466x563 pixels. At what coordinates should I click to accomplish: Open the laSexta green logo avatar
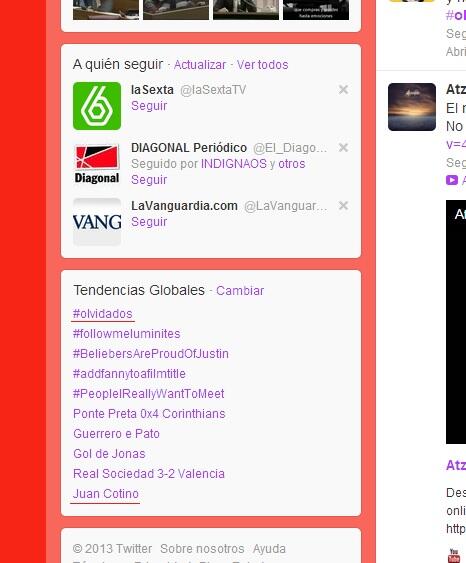point(97,106)
